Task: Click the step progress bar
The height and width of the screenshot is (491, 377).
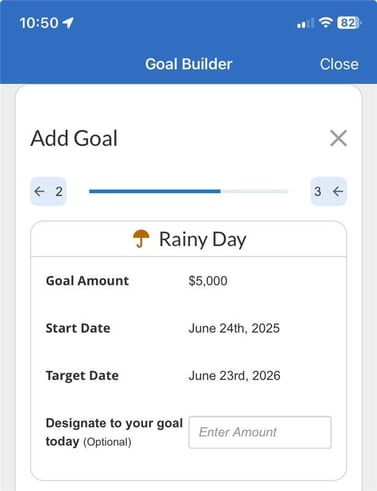Action: pos(188,191)
